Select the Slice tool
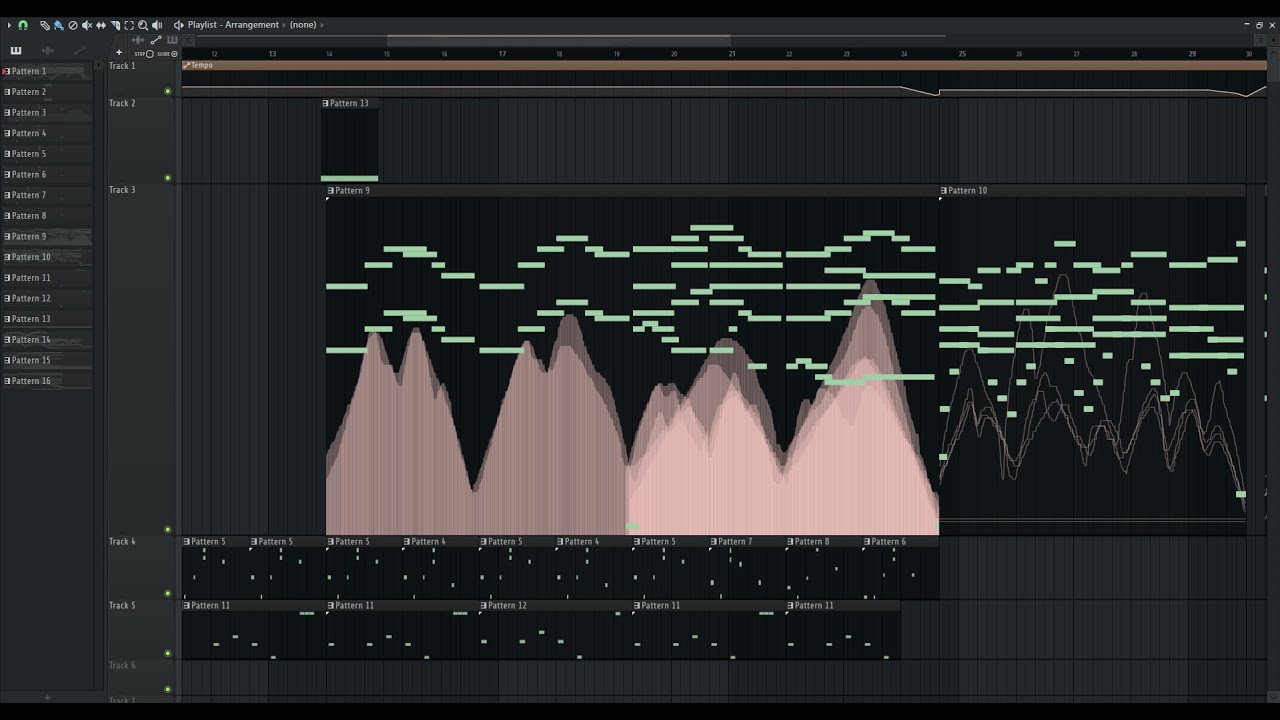This screenshot has height=720, width=1280. (x=115, y=25)
